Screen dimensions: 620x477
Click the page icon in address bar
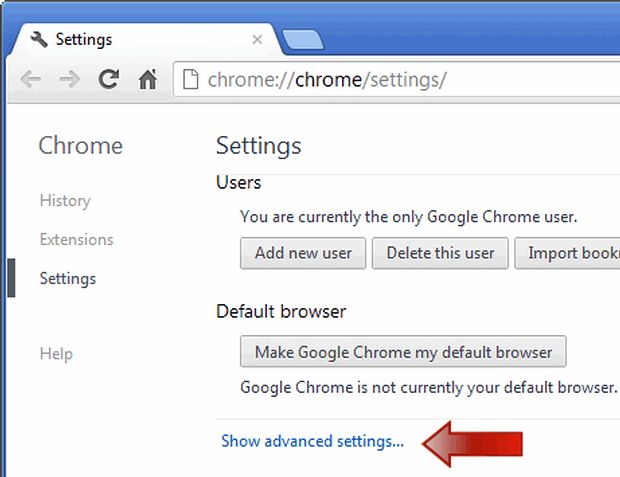[191, 79]
